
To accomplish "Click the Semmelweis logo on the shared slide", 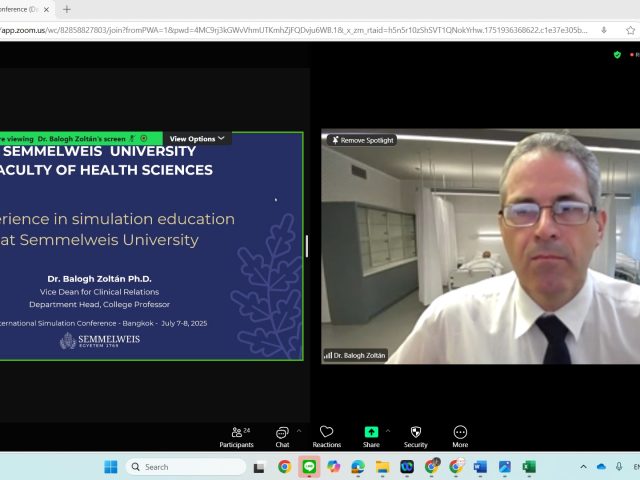I will (100, 341).
